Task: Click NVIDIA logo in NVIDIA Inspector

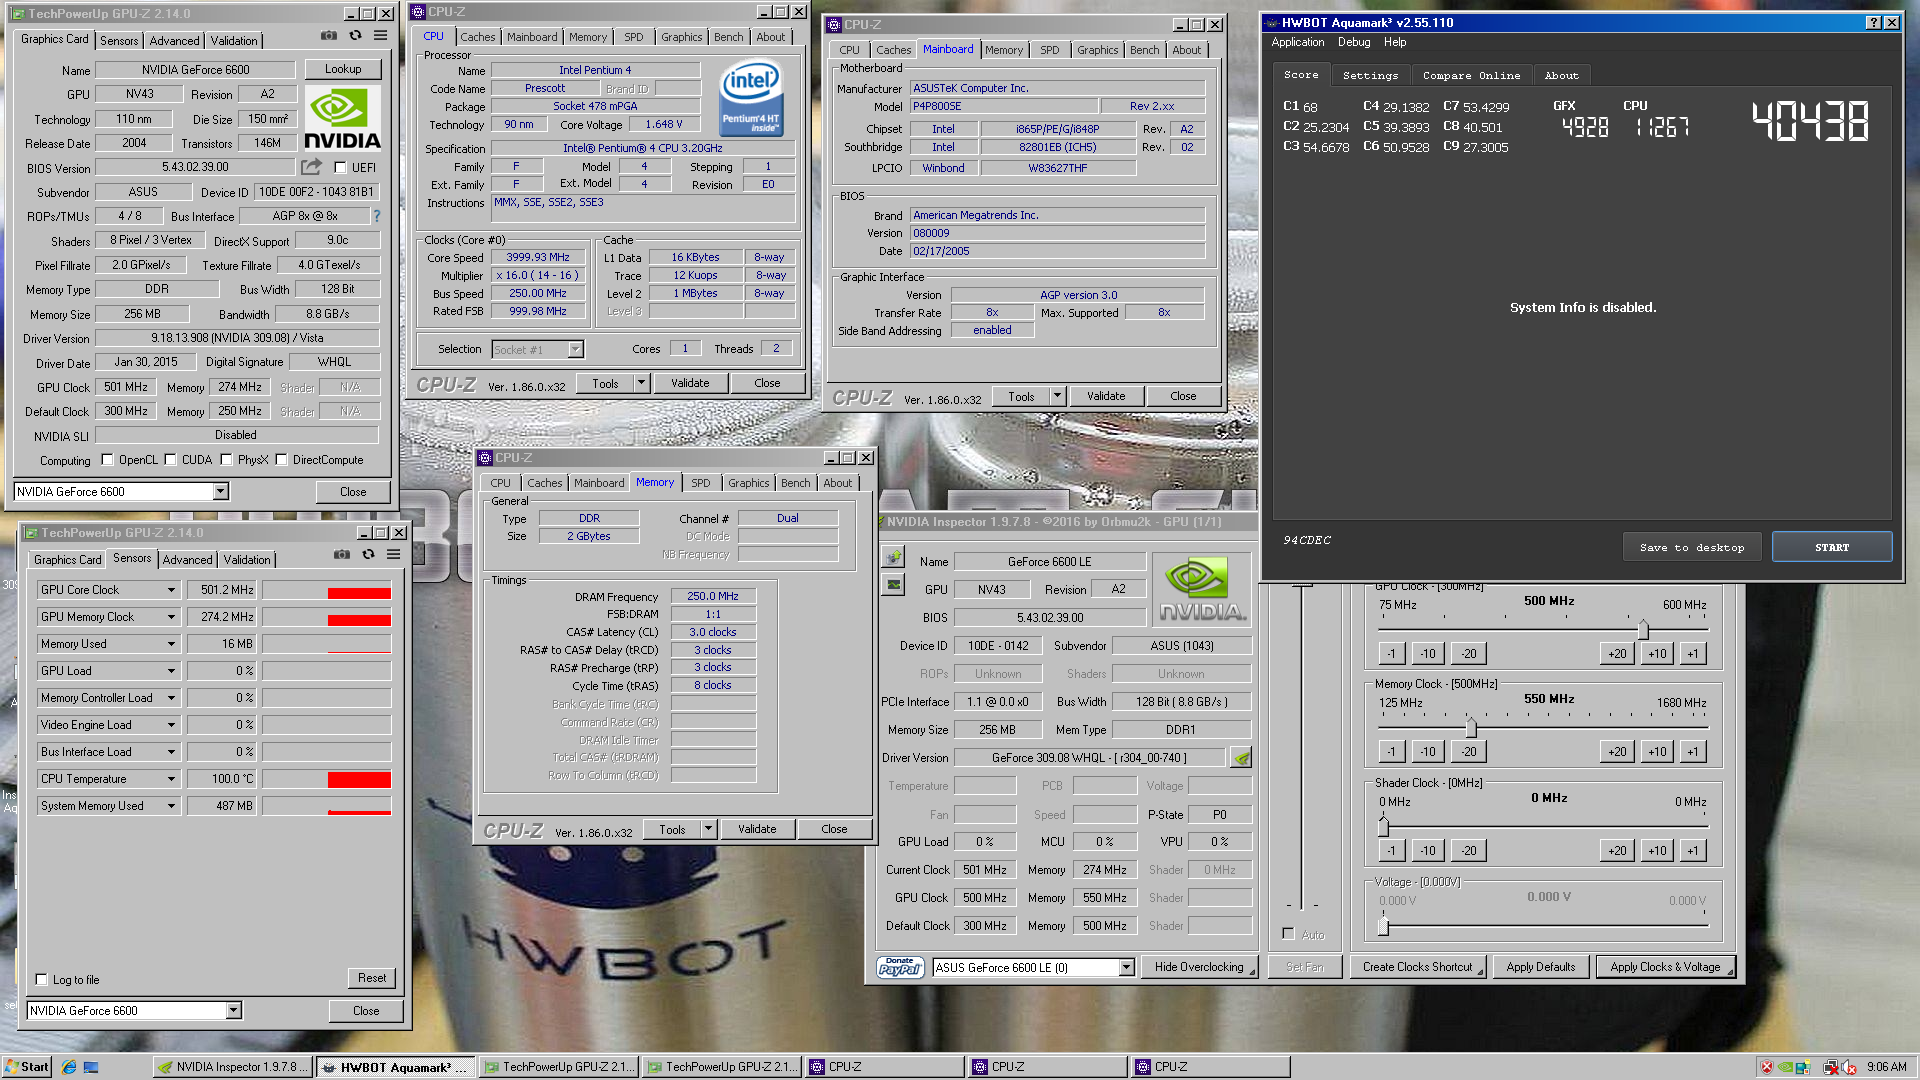Action: 1201,590
